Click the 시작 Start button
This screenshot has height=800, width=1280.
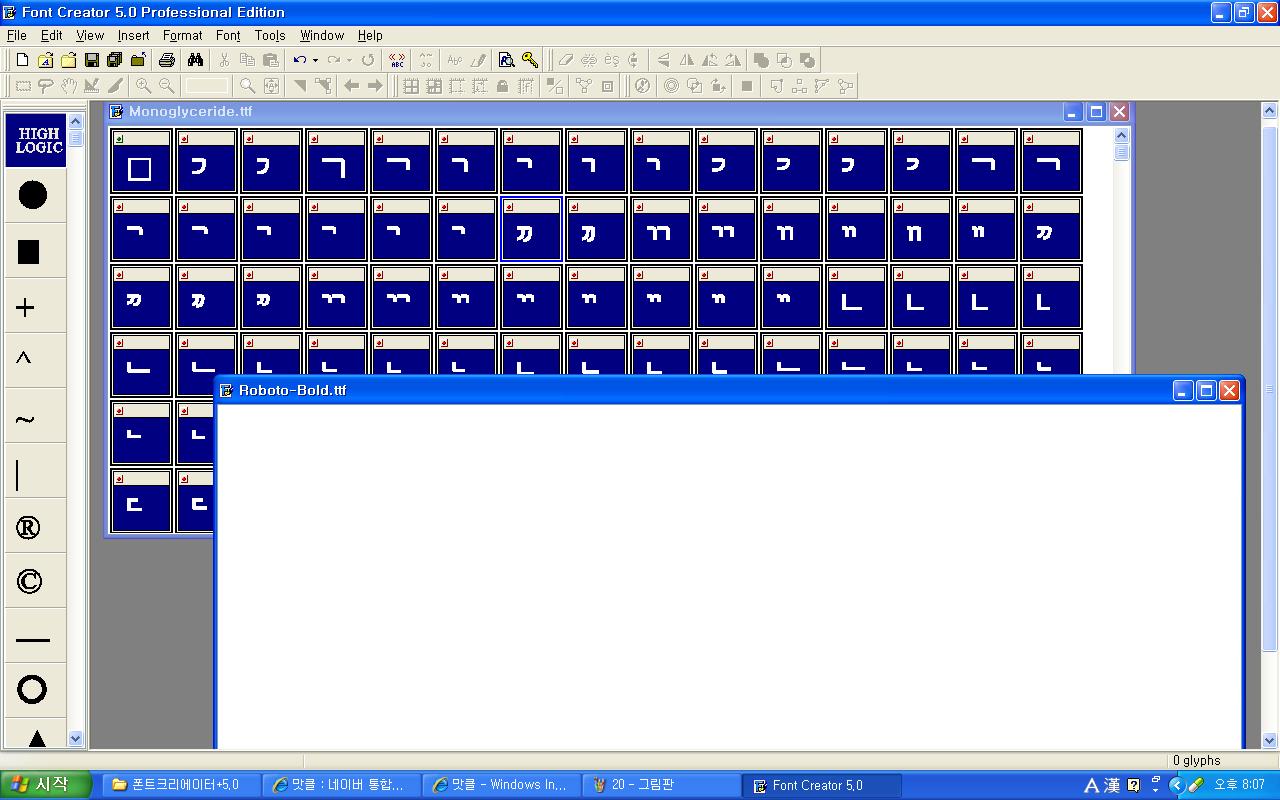(x=46, y=785)
